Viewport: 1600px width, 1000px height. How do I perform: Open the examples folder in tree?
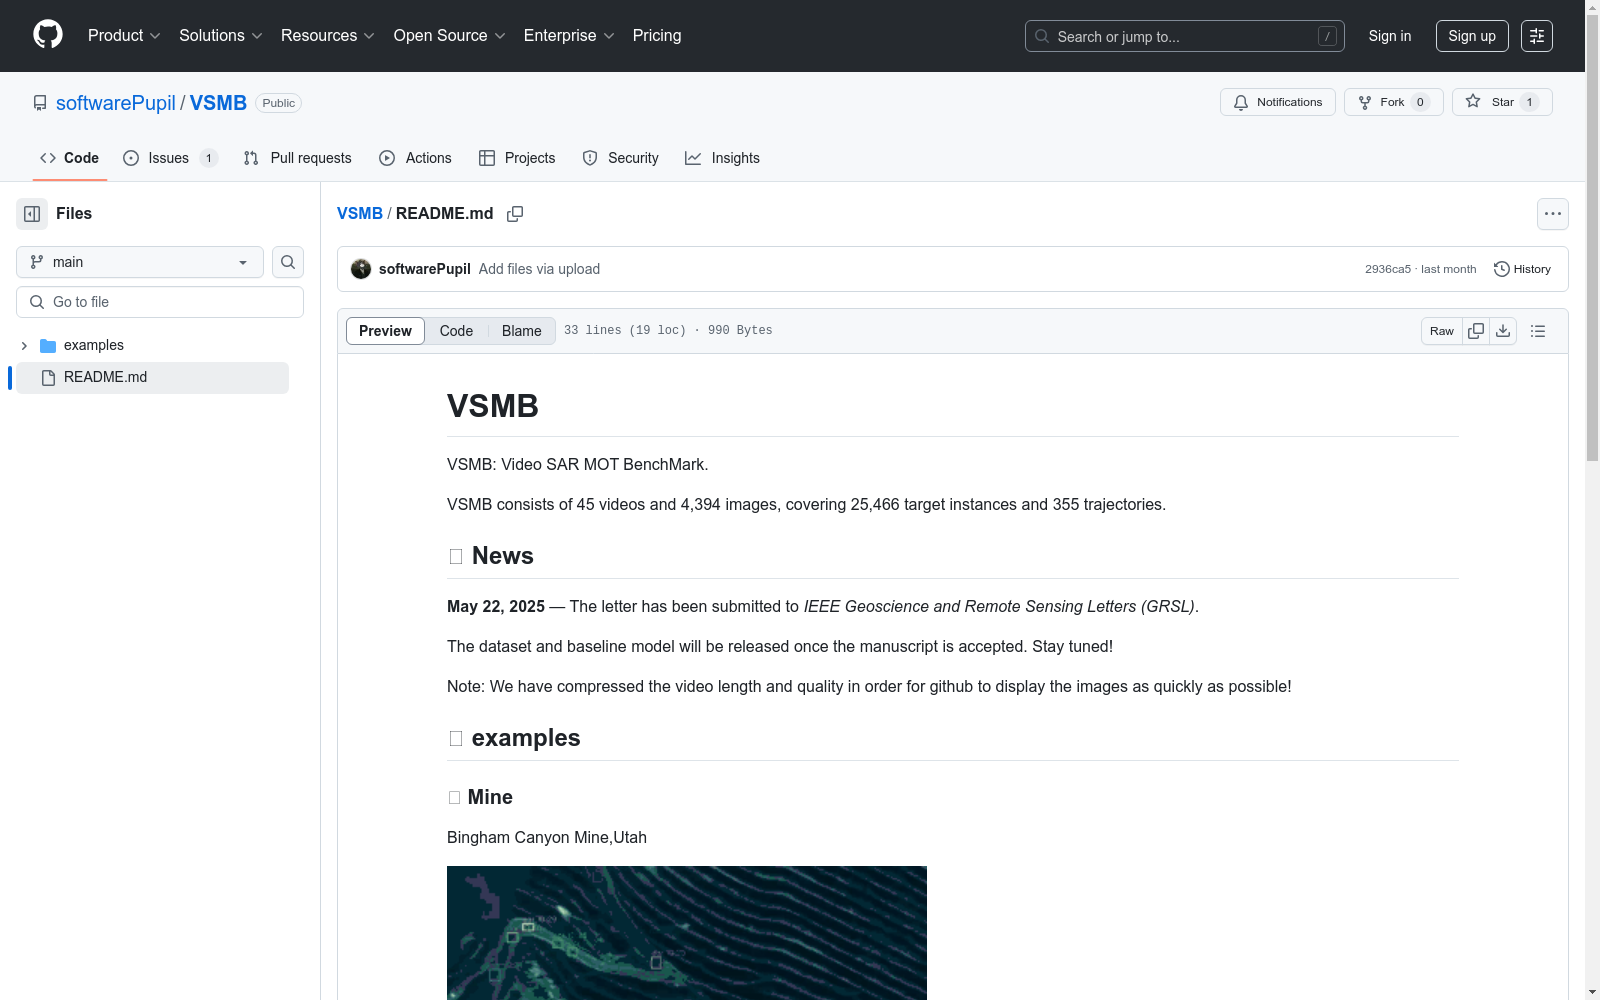[94, 346]
